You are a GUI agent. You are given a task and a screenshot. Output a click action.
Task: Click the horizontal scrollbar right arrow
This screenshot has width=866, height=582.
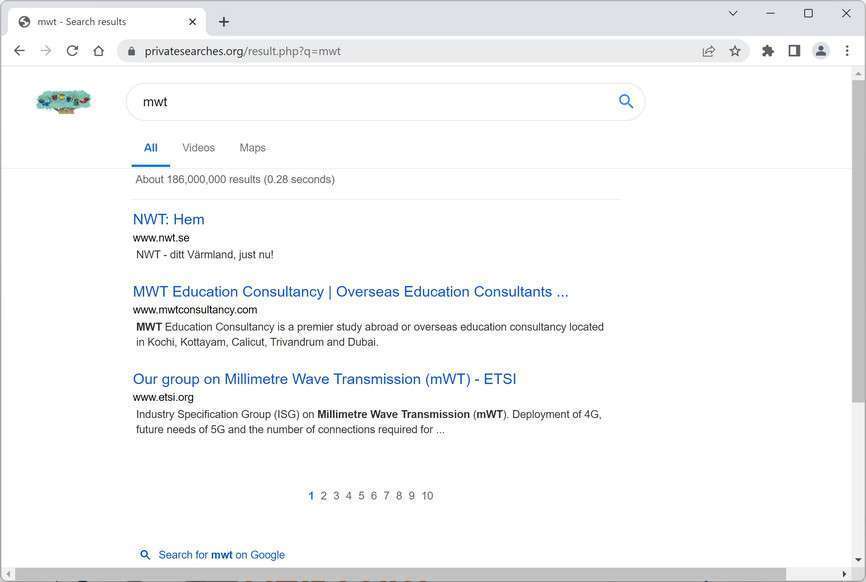click(844, 574)
